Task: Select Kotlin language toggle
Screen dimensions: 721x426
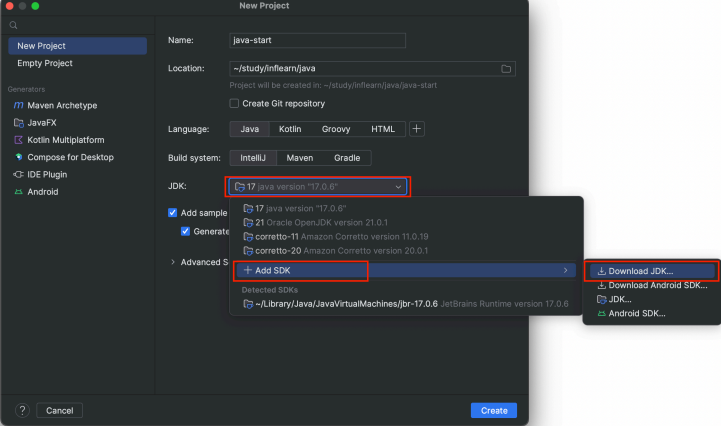Action: click(x=290, y=129)
